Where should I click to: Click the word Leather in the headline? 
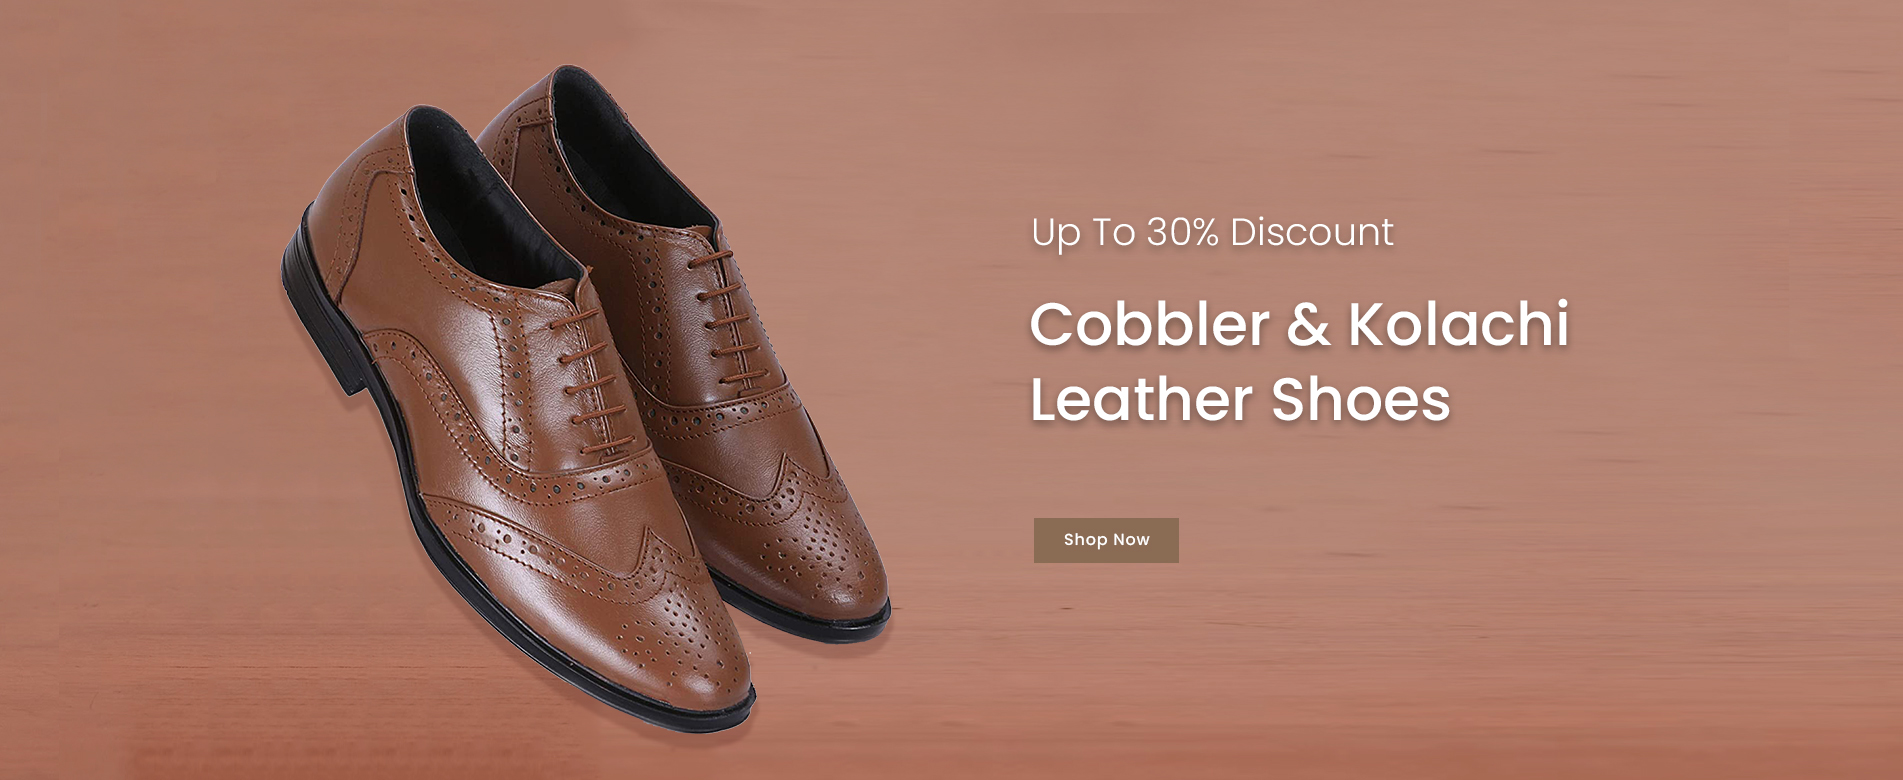tap(1142, 399)
